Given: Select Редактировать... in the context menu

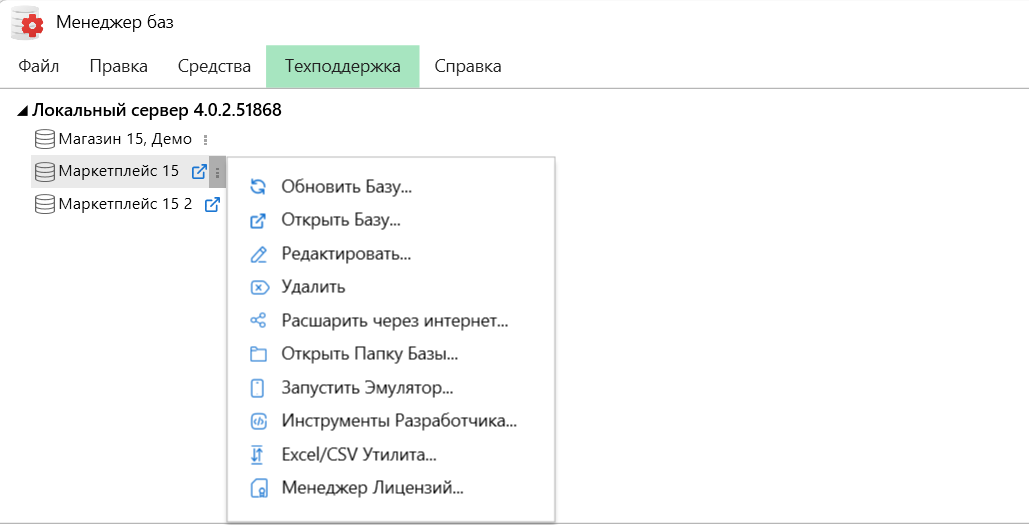Looking at the screenshot, I should 391,254.
